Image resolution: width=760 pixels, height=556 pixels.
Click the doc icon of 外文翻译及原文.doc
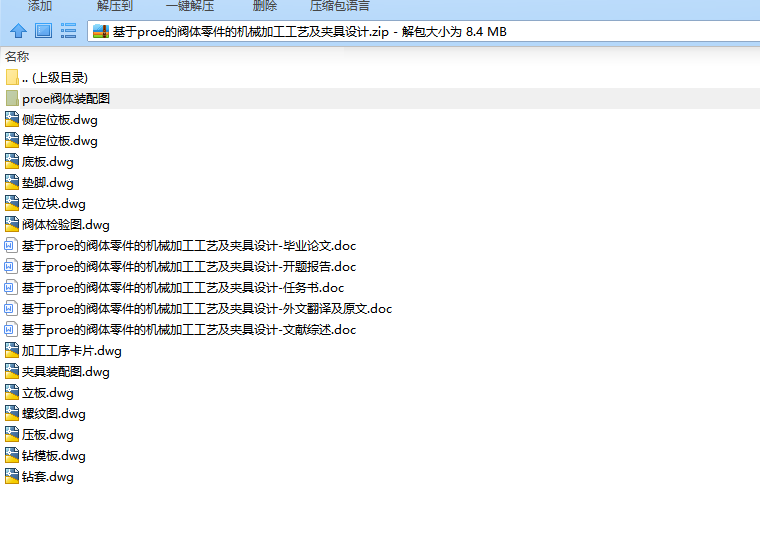(x=11, y=308)
